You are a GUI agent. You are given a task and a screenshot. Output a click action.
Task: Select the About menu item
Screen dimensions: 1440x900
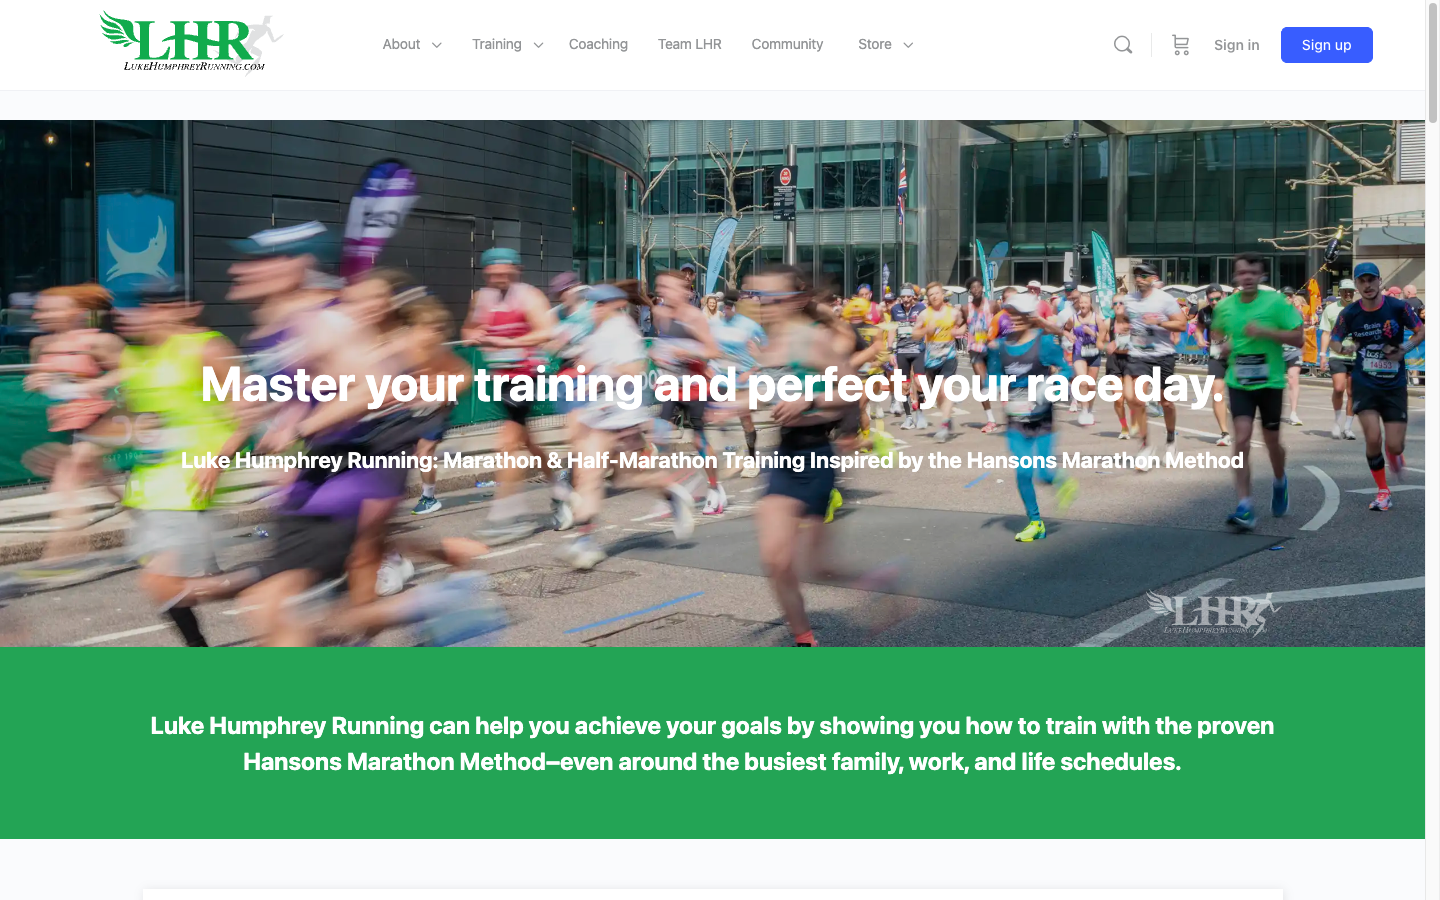[403, 44]
